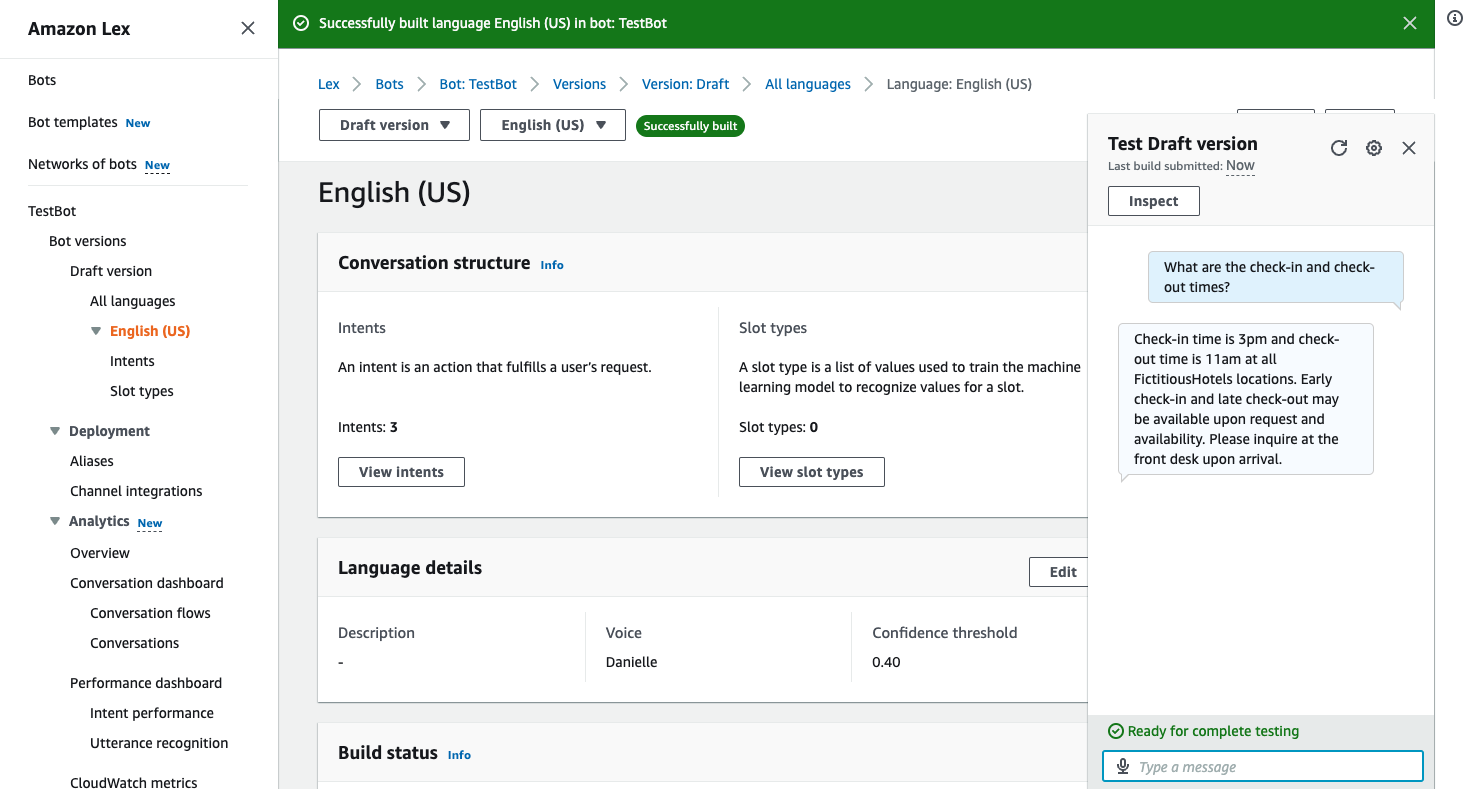Viewport: 1472px width, 789px height.
Task: Click the All languages breadcrumb link
Action: pyautogui.click(x=808, y=84)
